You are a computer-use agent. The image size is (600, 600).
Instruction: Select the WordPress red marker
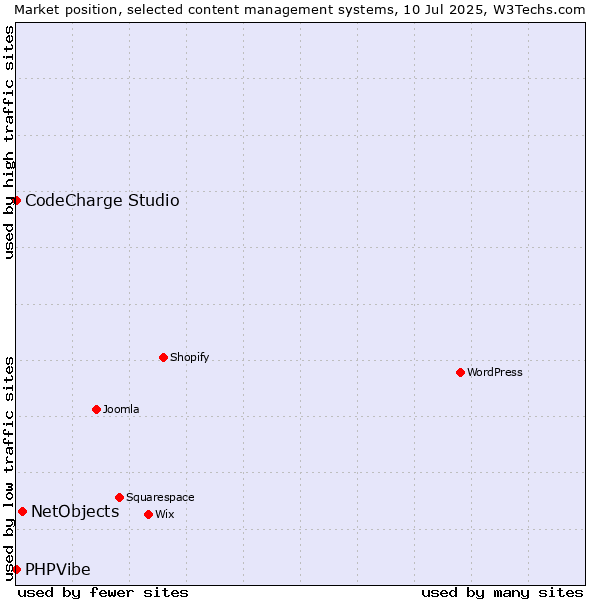[x=460, y=372]
